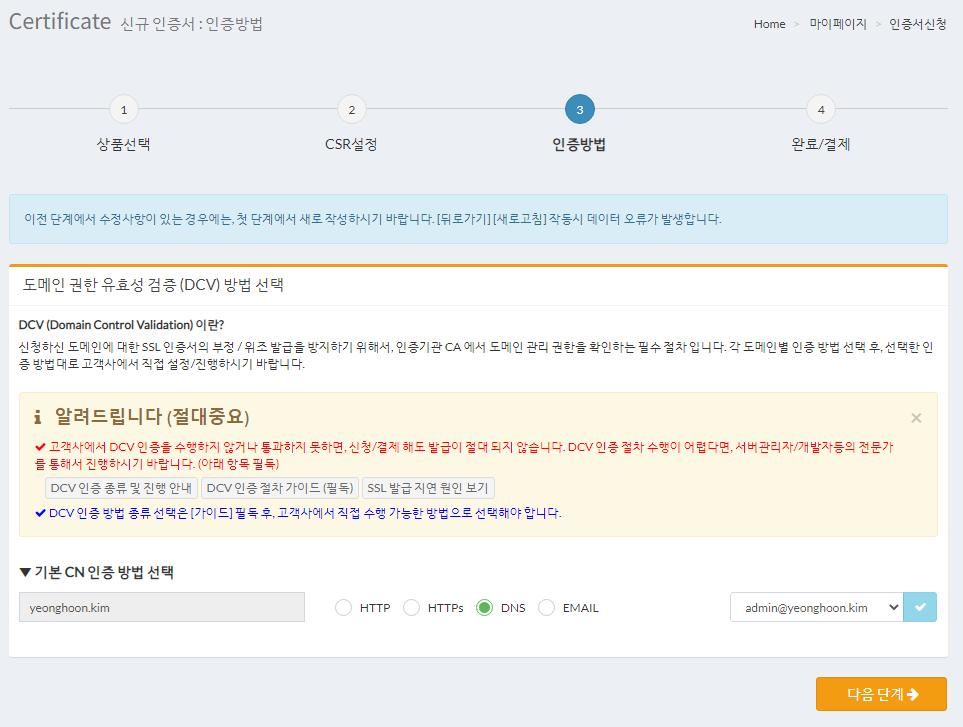The height and width of the screenshot is (727, 963).
Task: View SSL 발급 지연 원인 보기
Action: pos(427,488)
